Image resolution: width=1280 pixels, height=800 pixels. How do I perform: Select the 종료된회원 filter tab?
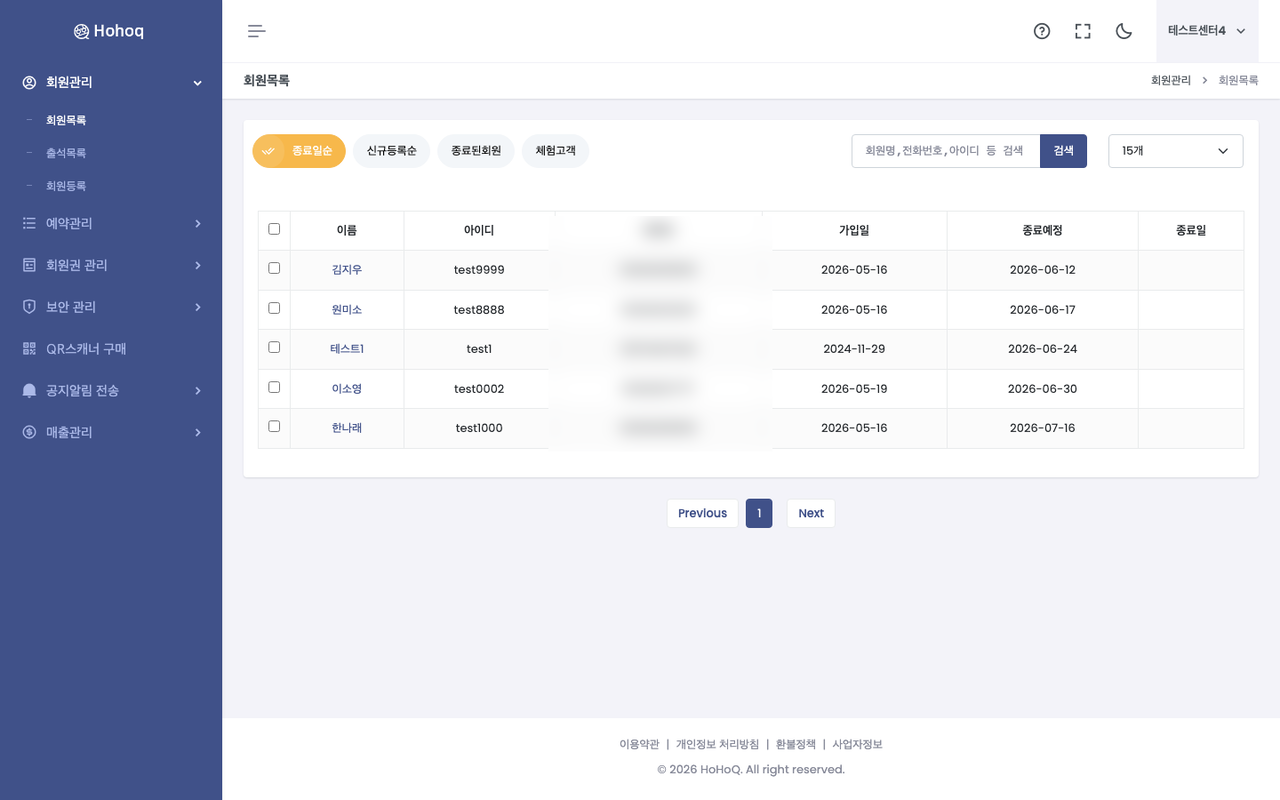pyautogui.click(x=476, y=151)
